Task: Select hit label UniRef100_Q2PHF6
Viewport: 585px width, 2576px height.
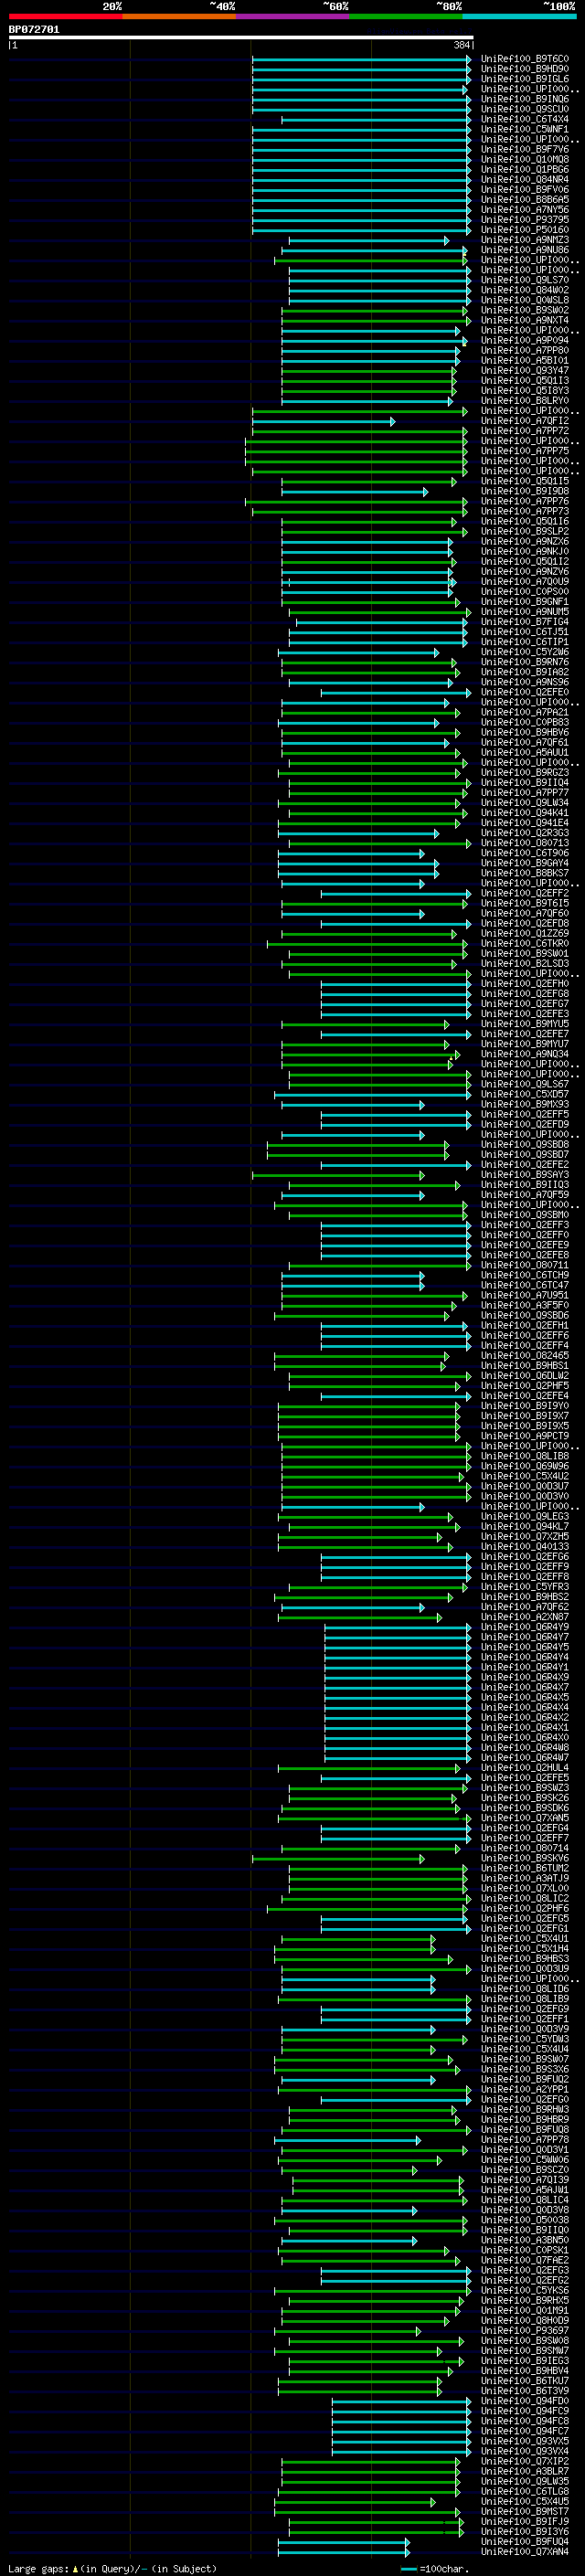Action: pyautogui.click(x=525, y=1908)
